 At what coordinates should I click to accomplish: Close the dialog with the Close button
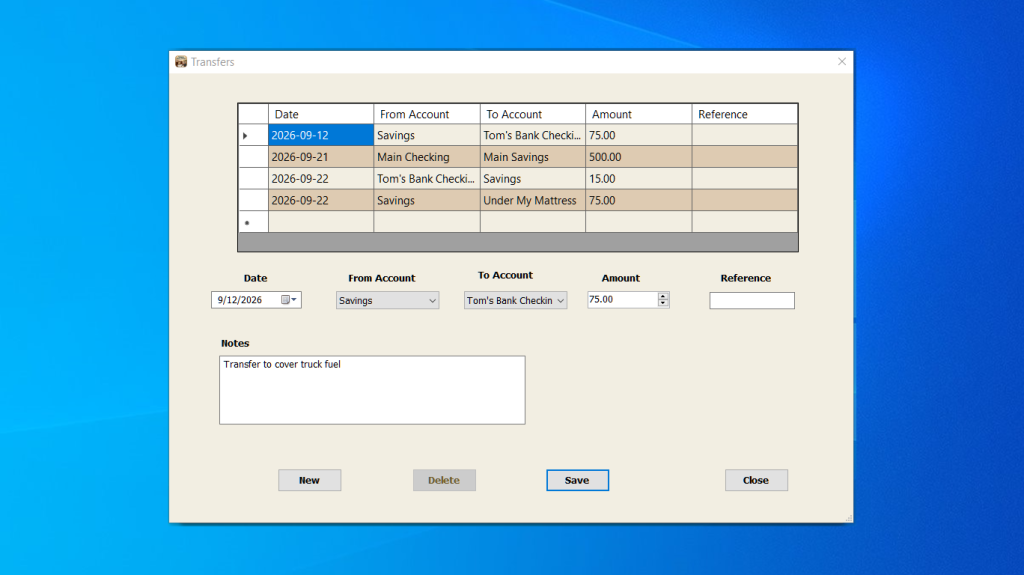[x=756, y=480]
